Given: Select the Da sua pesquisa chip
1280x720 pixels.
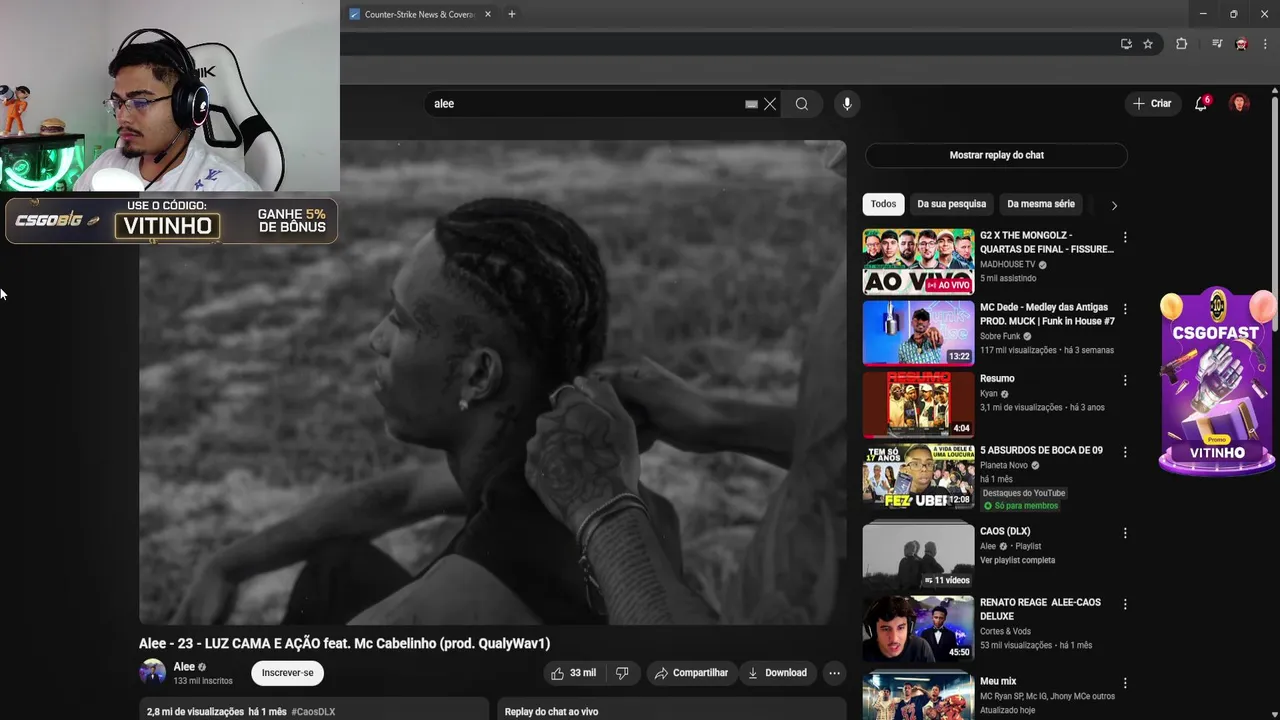Looking at the screenshot, I should (951, 204).
